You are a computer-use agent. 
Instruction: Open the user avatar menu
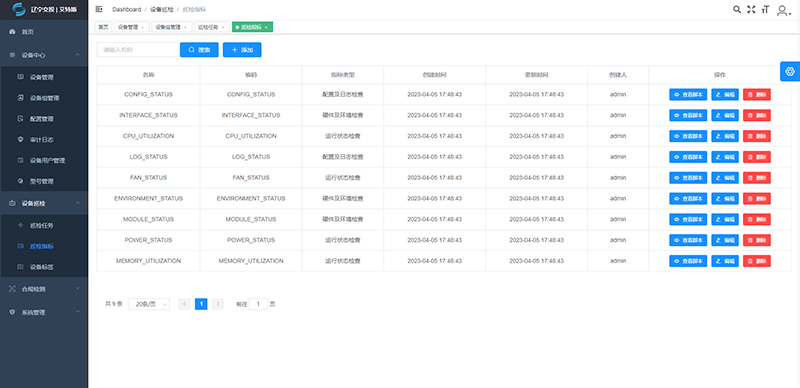tap(783, 10)
